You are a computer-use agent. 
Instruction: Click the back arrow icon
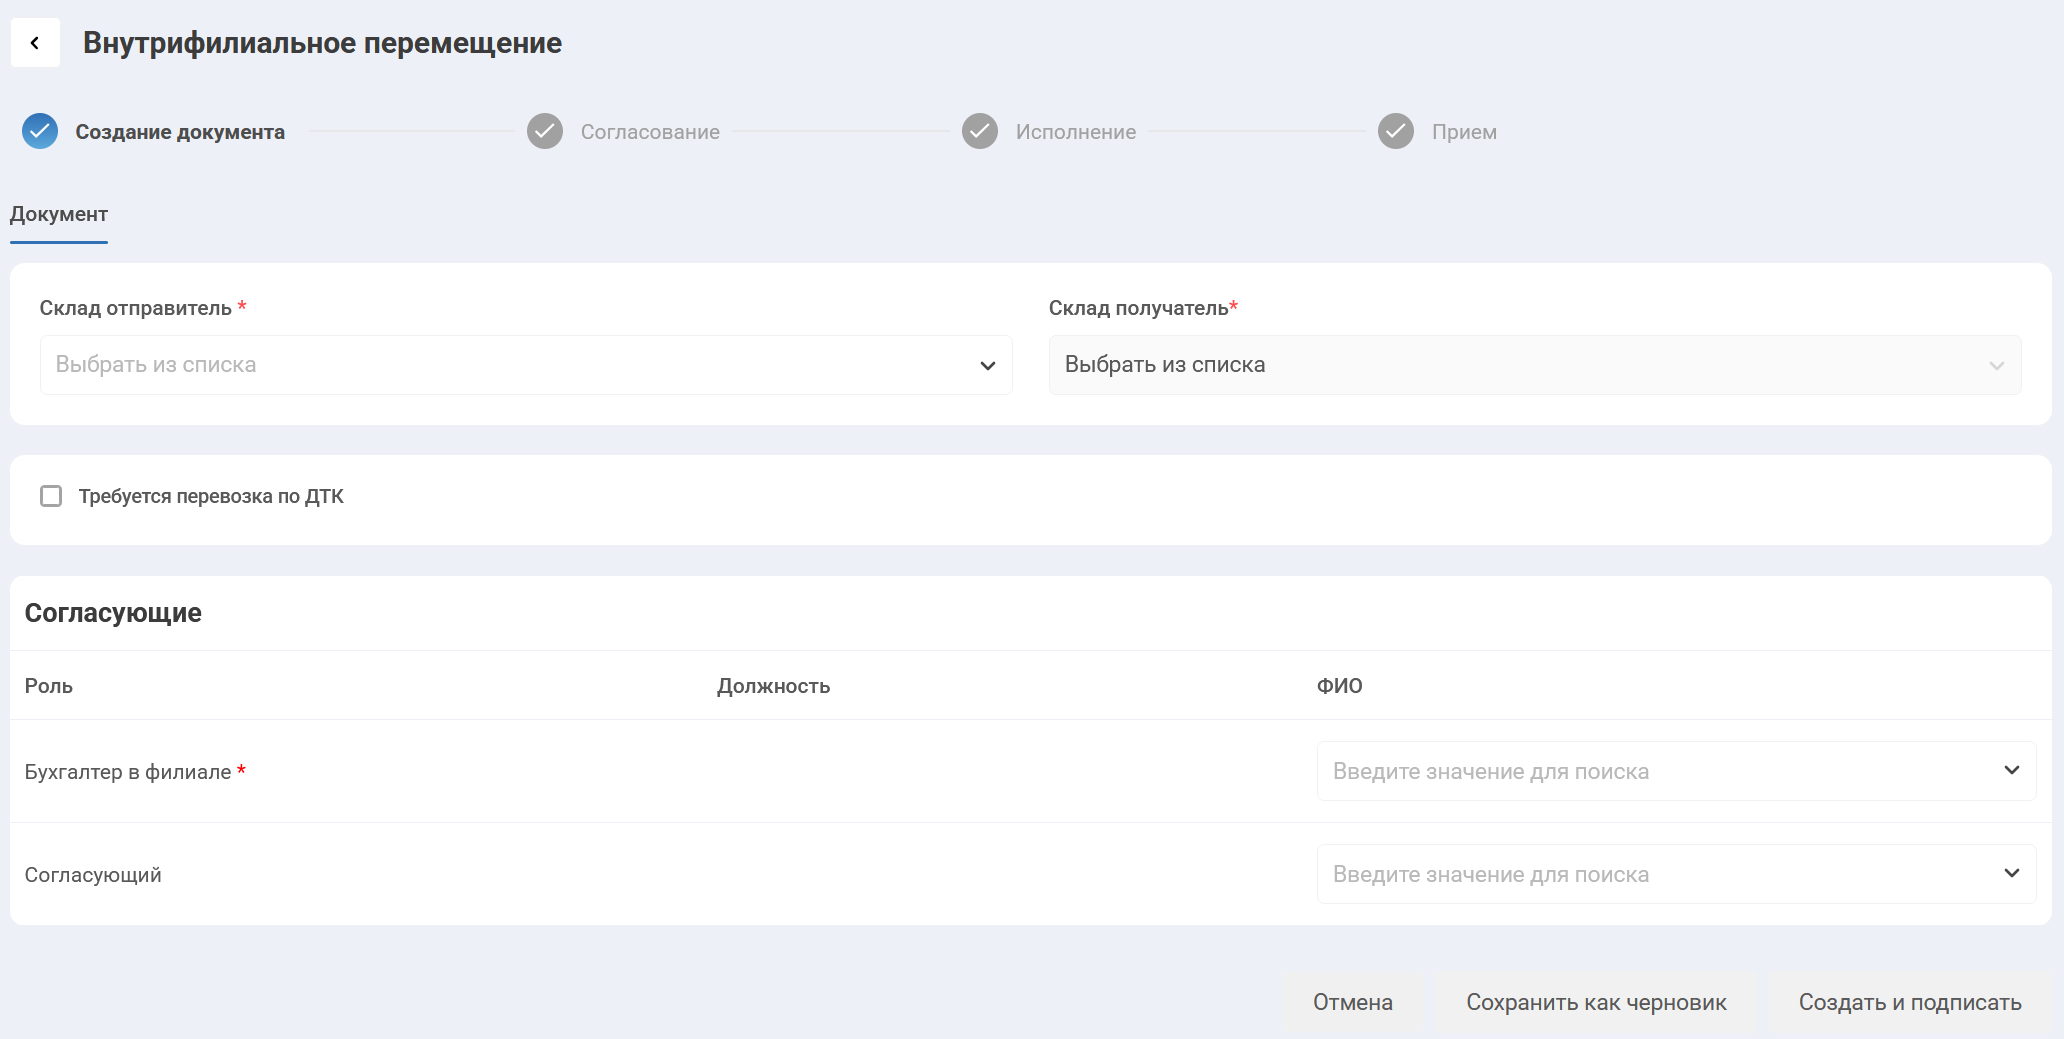[35, 43]
